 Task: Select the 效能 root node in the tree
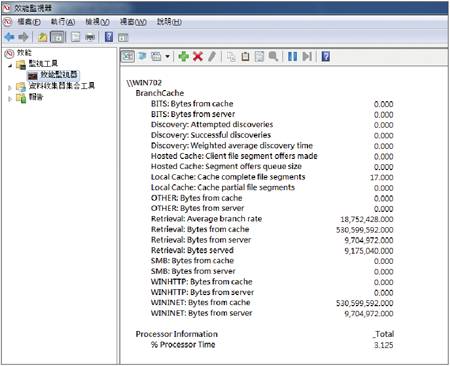click(24, 53)
